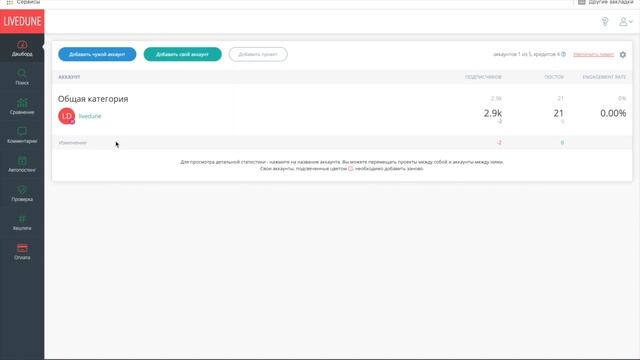Open the Оплата payment section

(22, 251)
